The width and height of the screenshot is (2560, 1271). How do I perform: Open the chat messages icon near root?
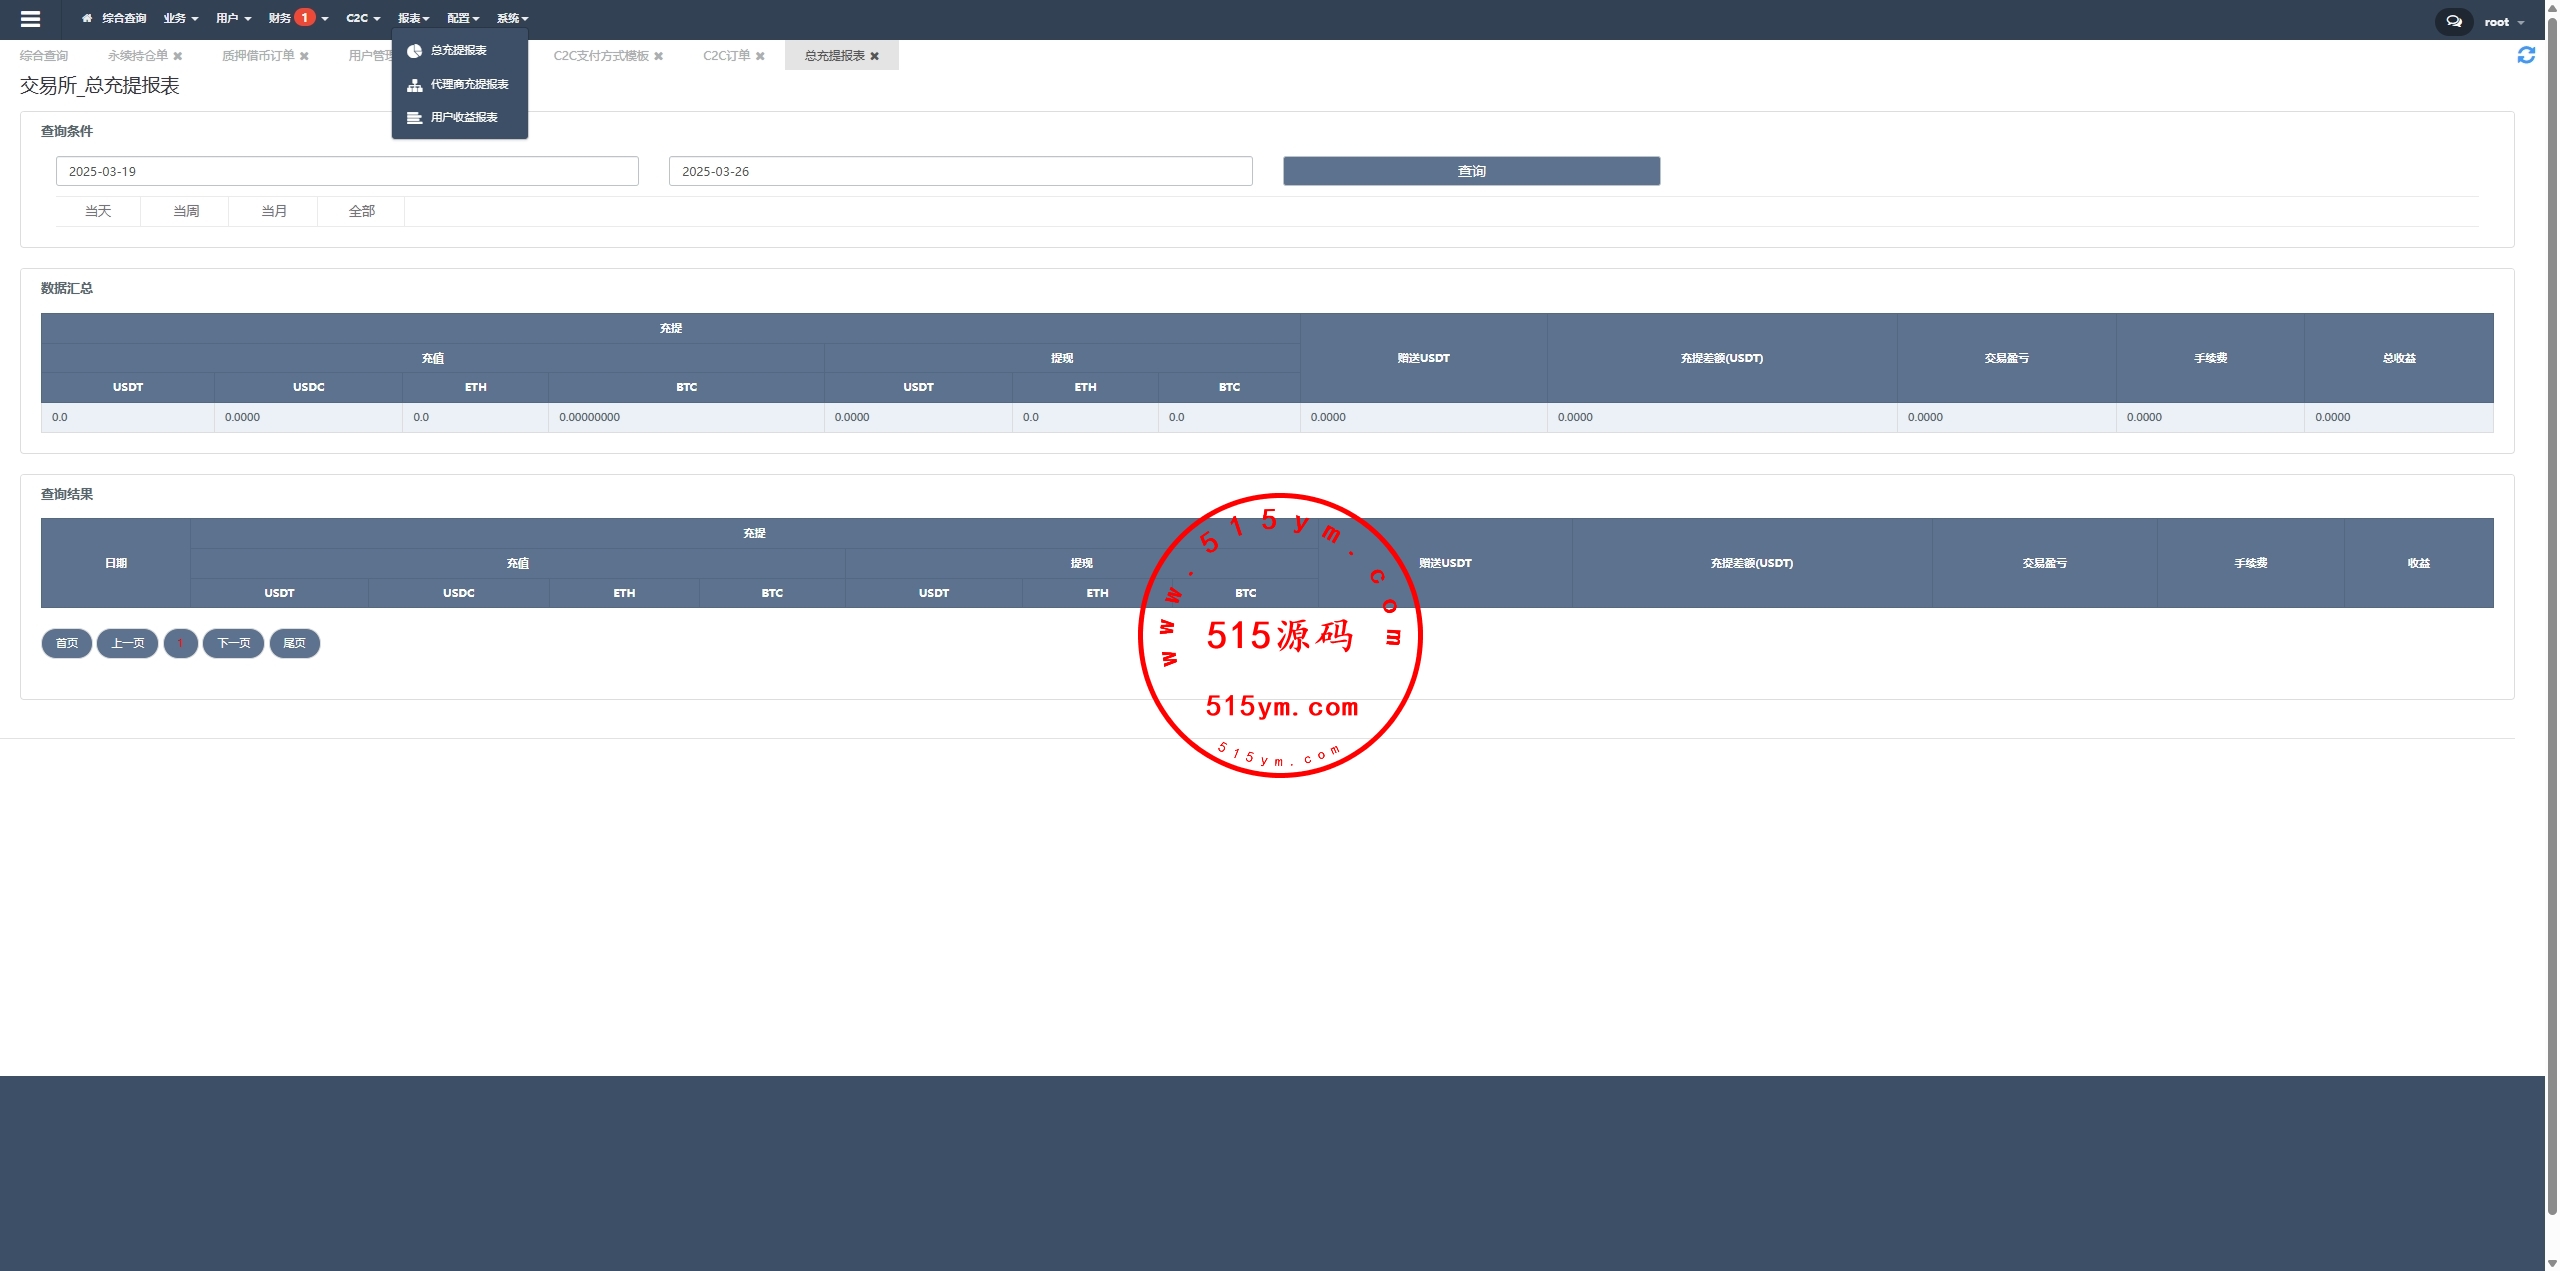[2453, 21]
